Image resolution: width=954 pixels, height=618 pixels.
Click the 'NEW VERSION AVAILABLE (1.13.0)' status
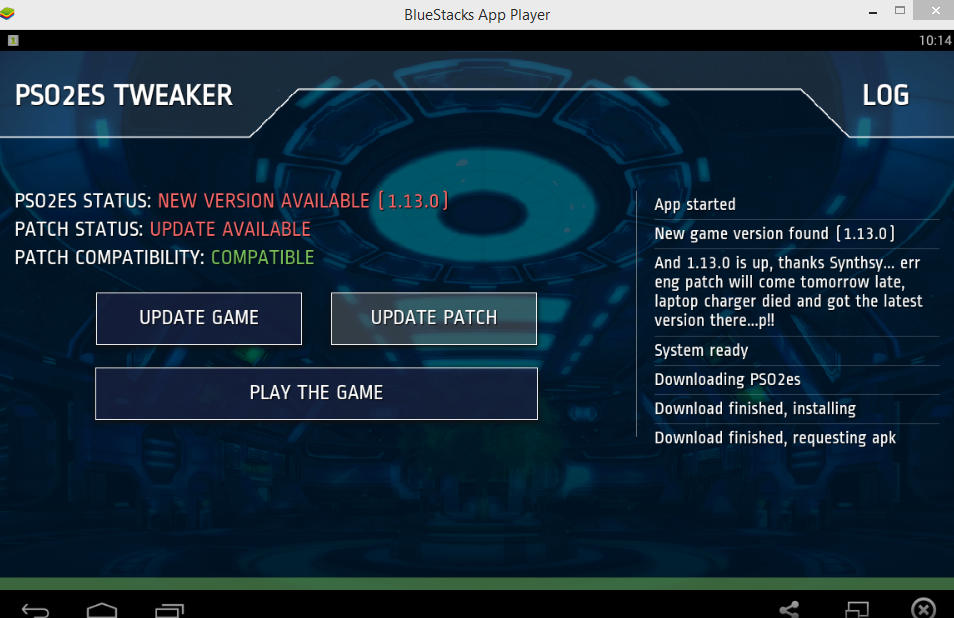coord(303,201)
